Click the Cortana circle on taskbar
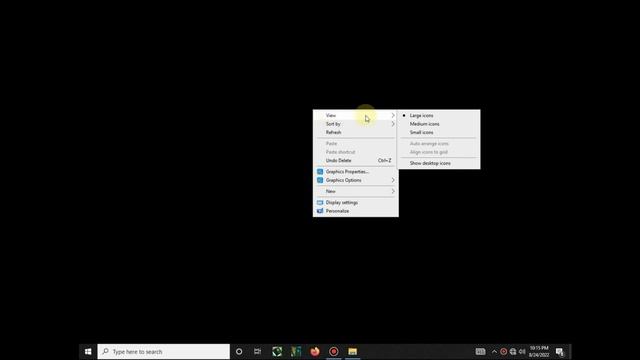Viewport: 640px width, 360px height. click(x=239, y=351)
